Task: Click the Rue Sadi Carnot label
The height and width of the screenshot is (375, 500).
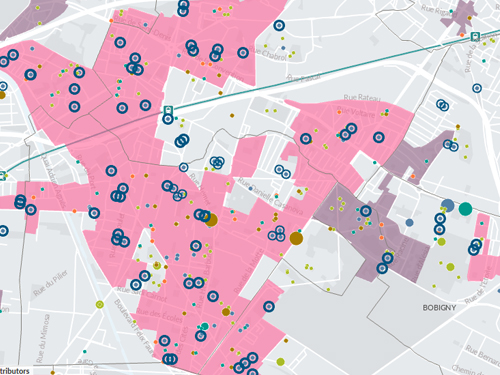Action: pos(142,294)
